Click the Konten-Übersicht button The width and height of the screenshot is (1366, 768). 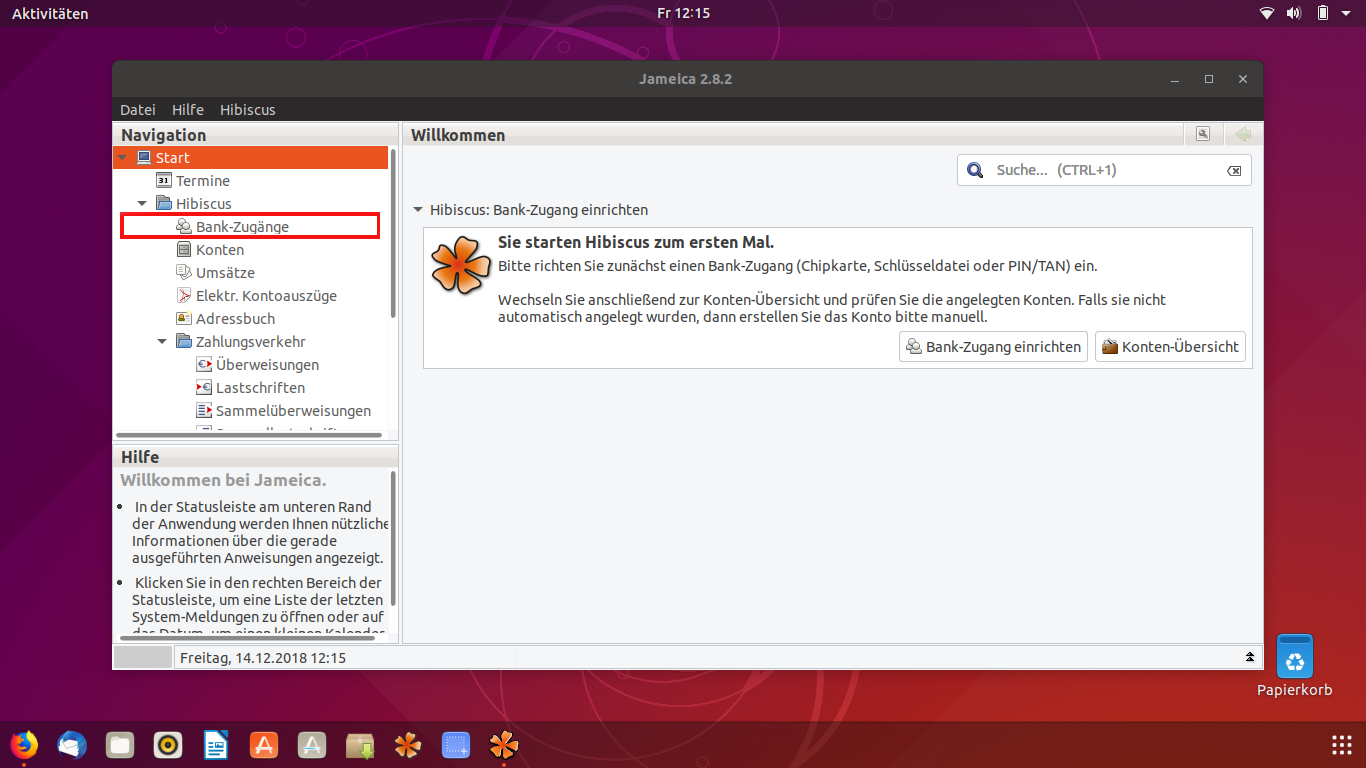click(1170, 347)
